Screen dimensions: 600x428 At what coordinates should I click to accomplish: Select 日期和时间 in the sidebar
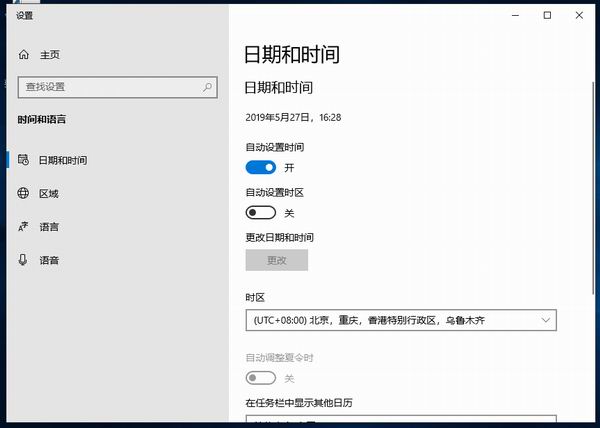(x=117, y=160)
